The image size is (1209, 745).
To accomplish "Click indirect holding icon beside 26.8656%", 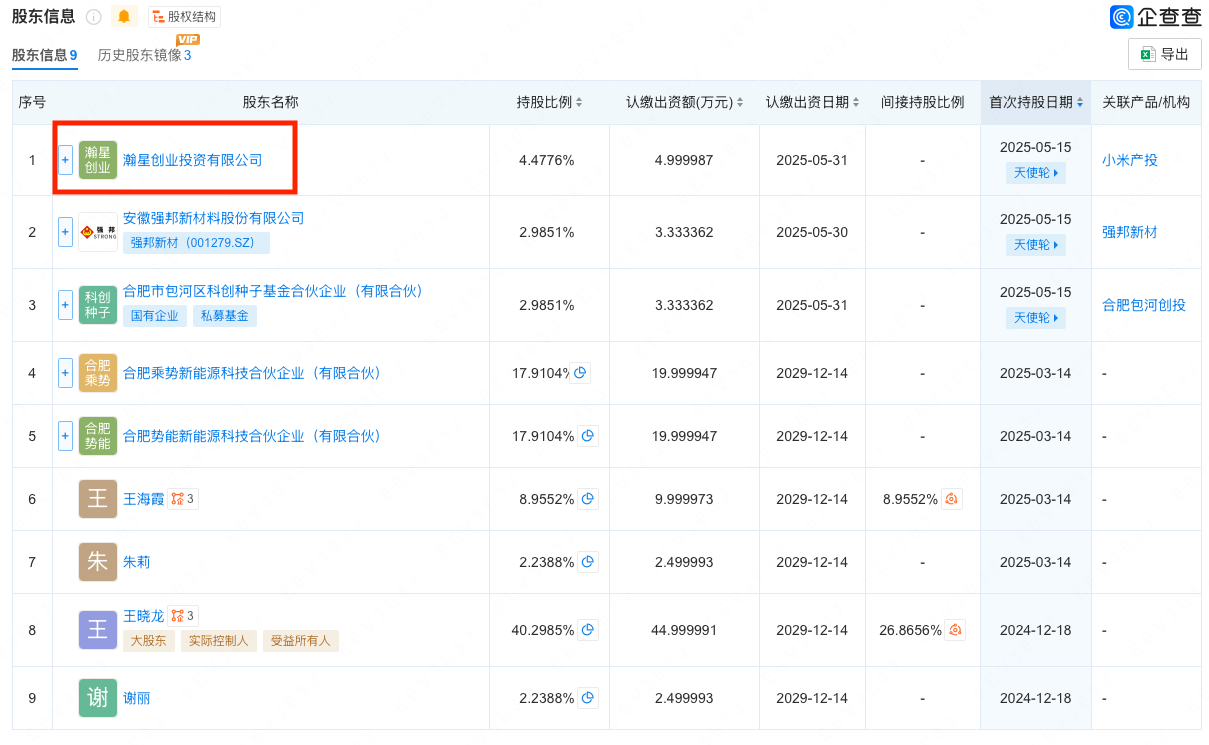I will coord(955,630).
